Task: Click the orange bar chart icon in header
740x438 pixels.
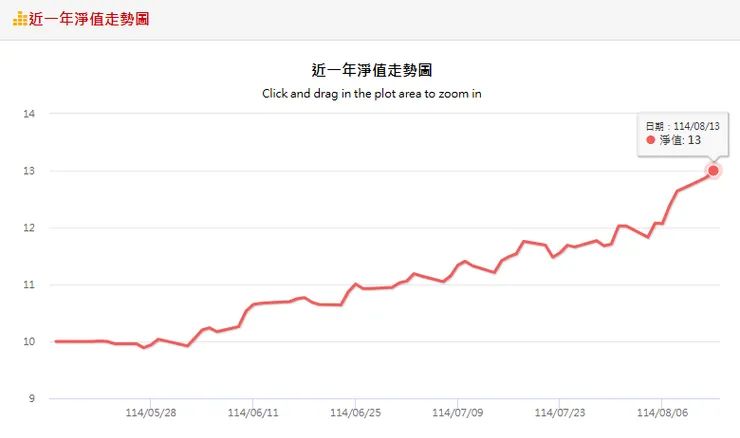Action: (x=20, y=19)
